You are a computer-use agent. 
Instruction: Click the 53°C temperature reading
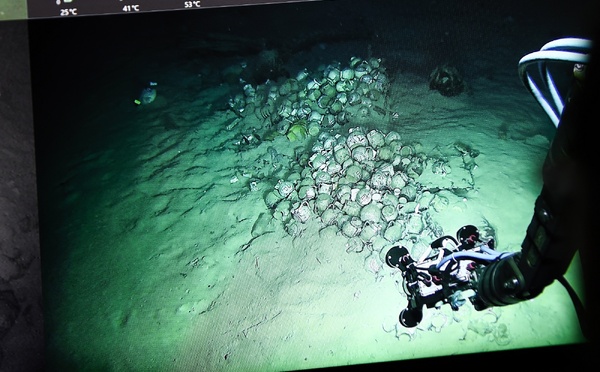[x=192, y=4]
